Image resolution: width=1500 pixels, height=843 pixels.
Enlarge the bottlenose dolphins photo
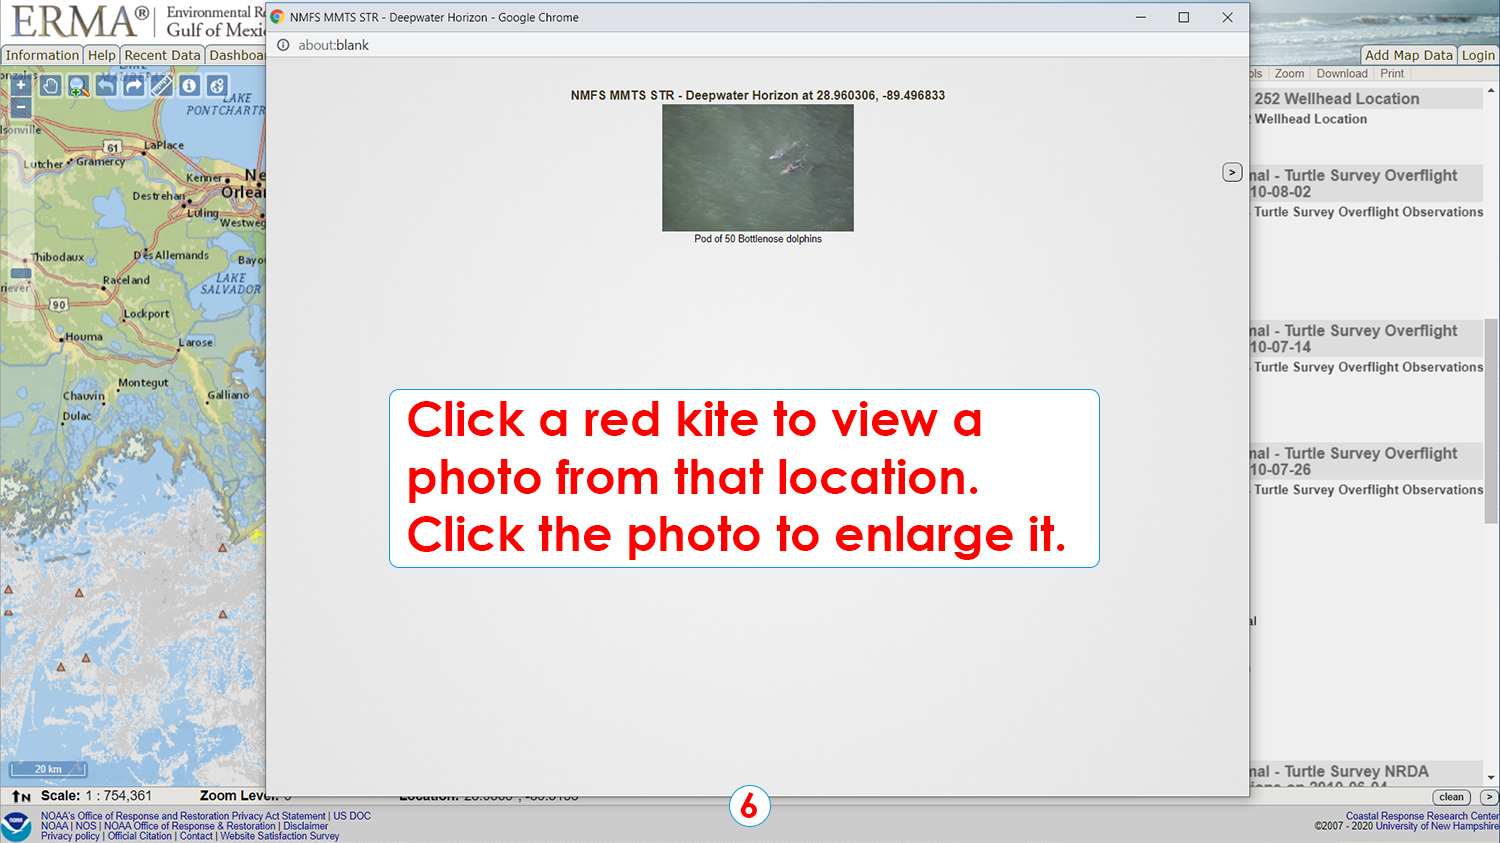757,167
